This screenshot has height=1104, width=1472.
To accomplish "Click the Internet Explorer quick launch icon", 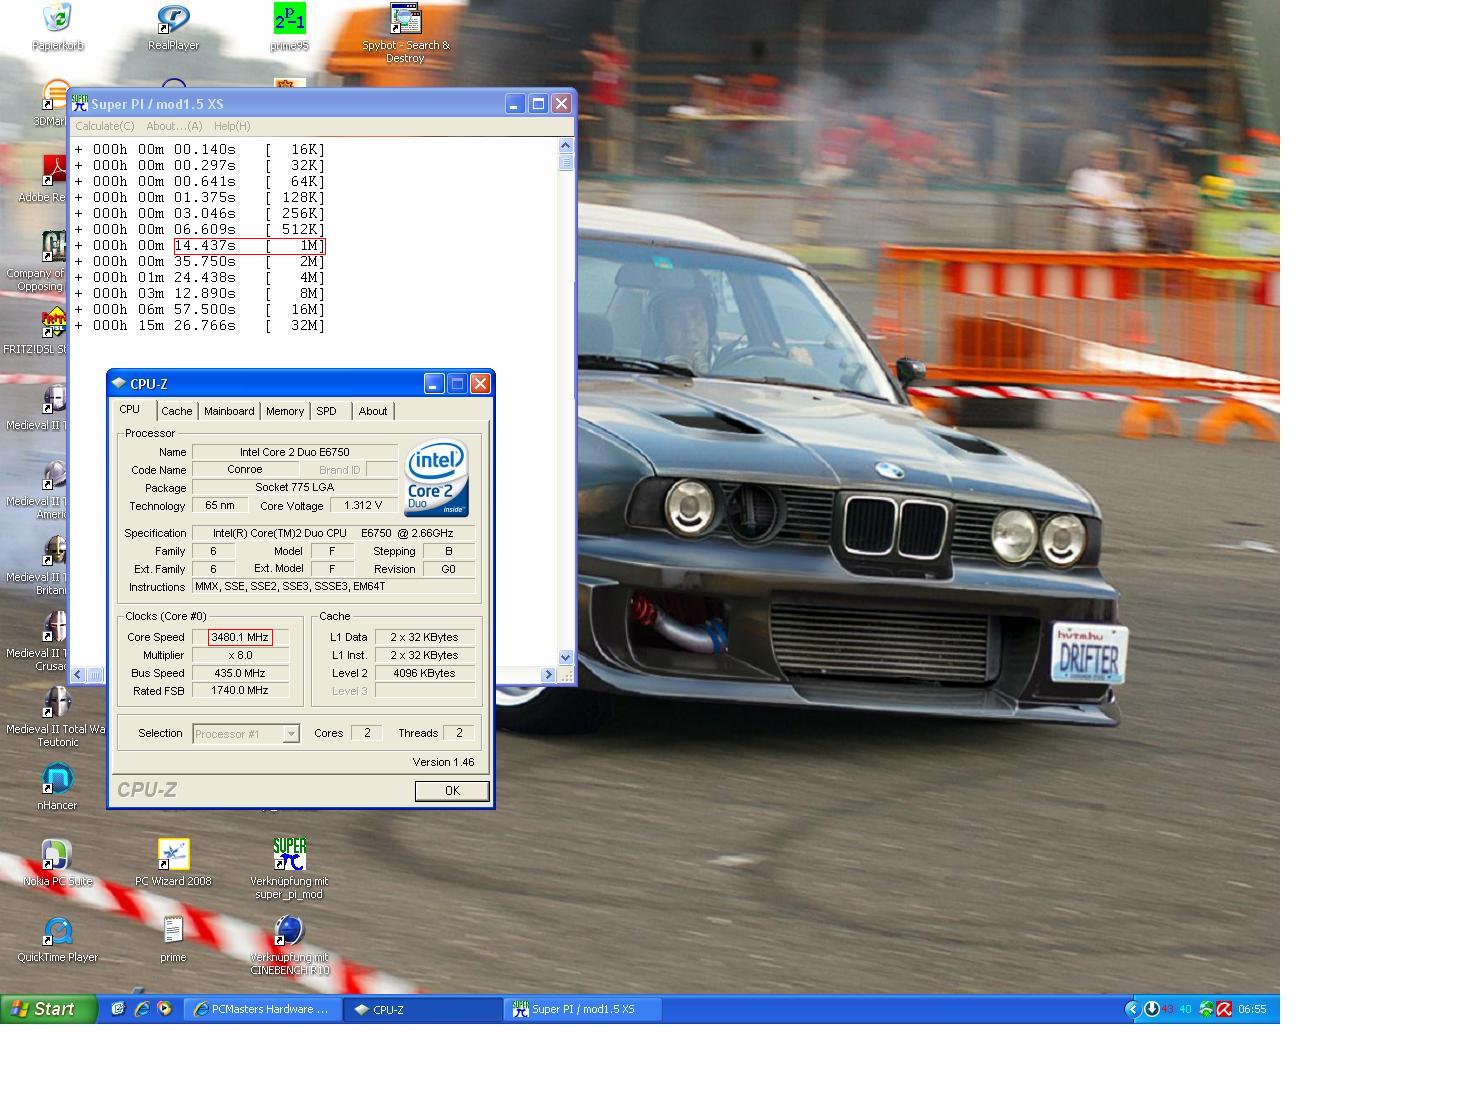I will 141,1009.
